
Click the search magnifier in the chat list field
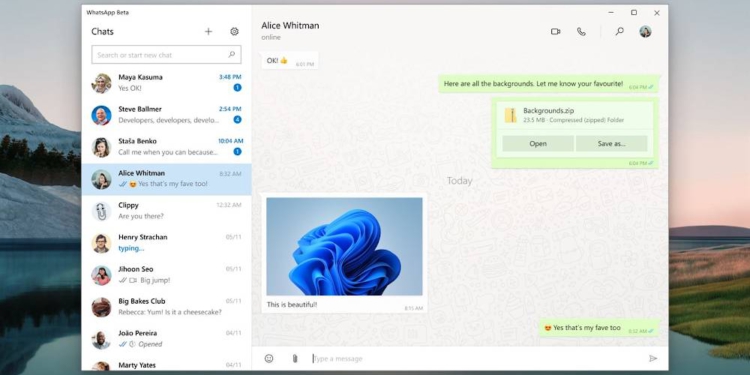pos(232,55)
